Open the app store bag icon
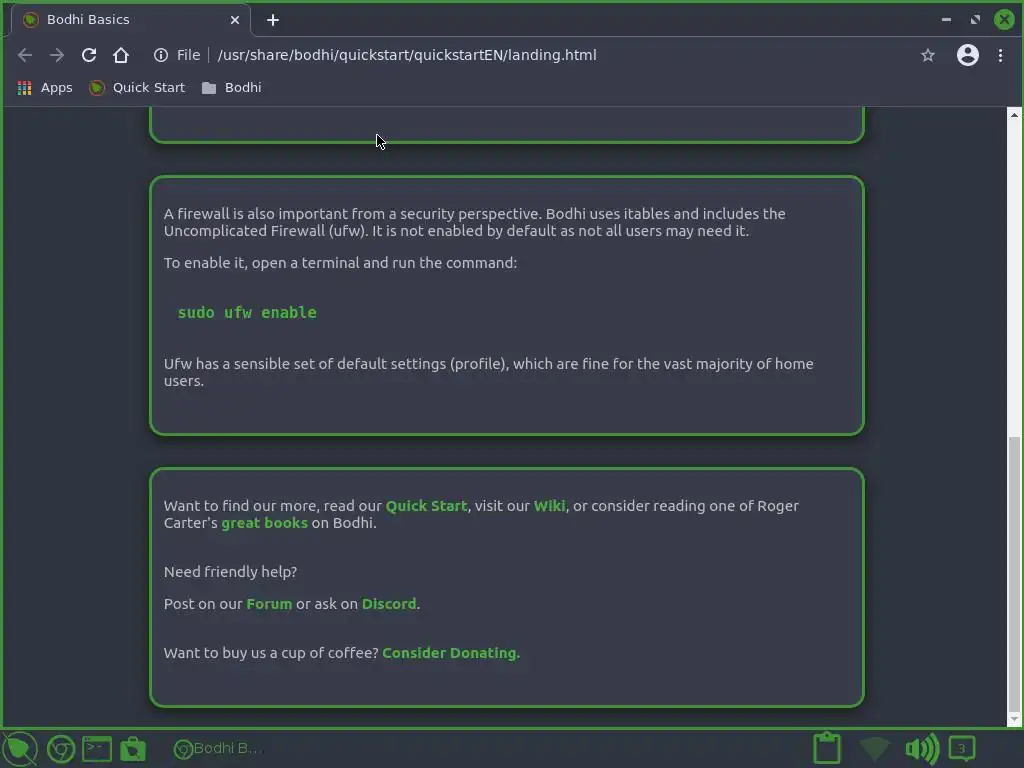Image resolution: width=1024 pixels, height=768 pixels. (x=133, y=749)
